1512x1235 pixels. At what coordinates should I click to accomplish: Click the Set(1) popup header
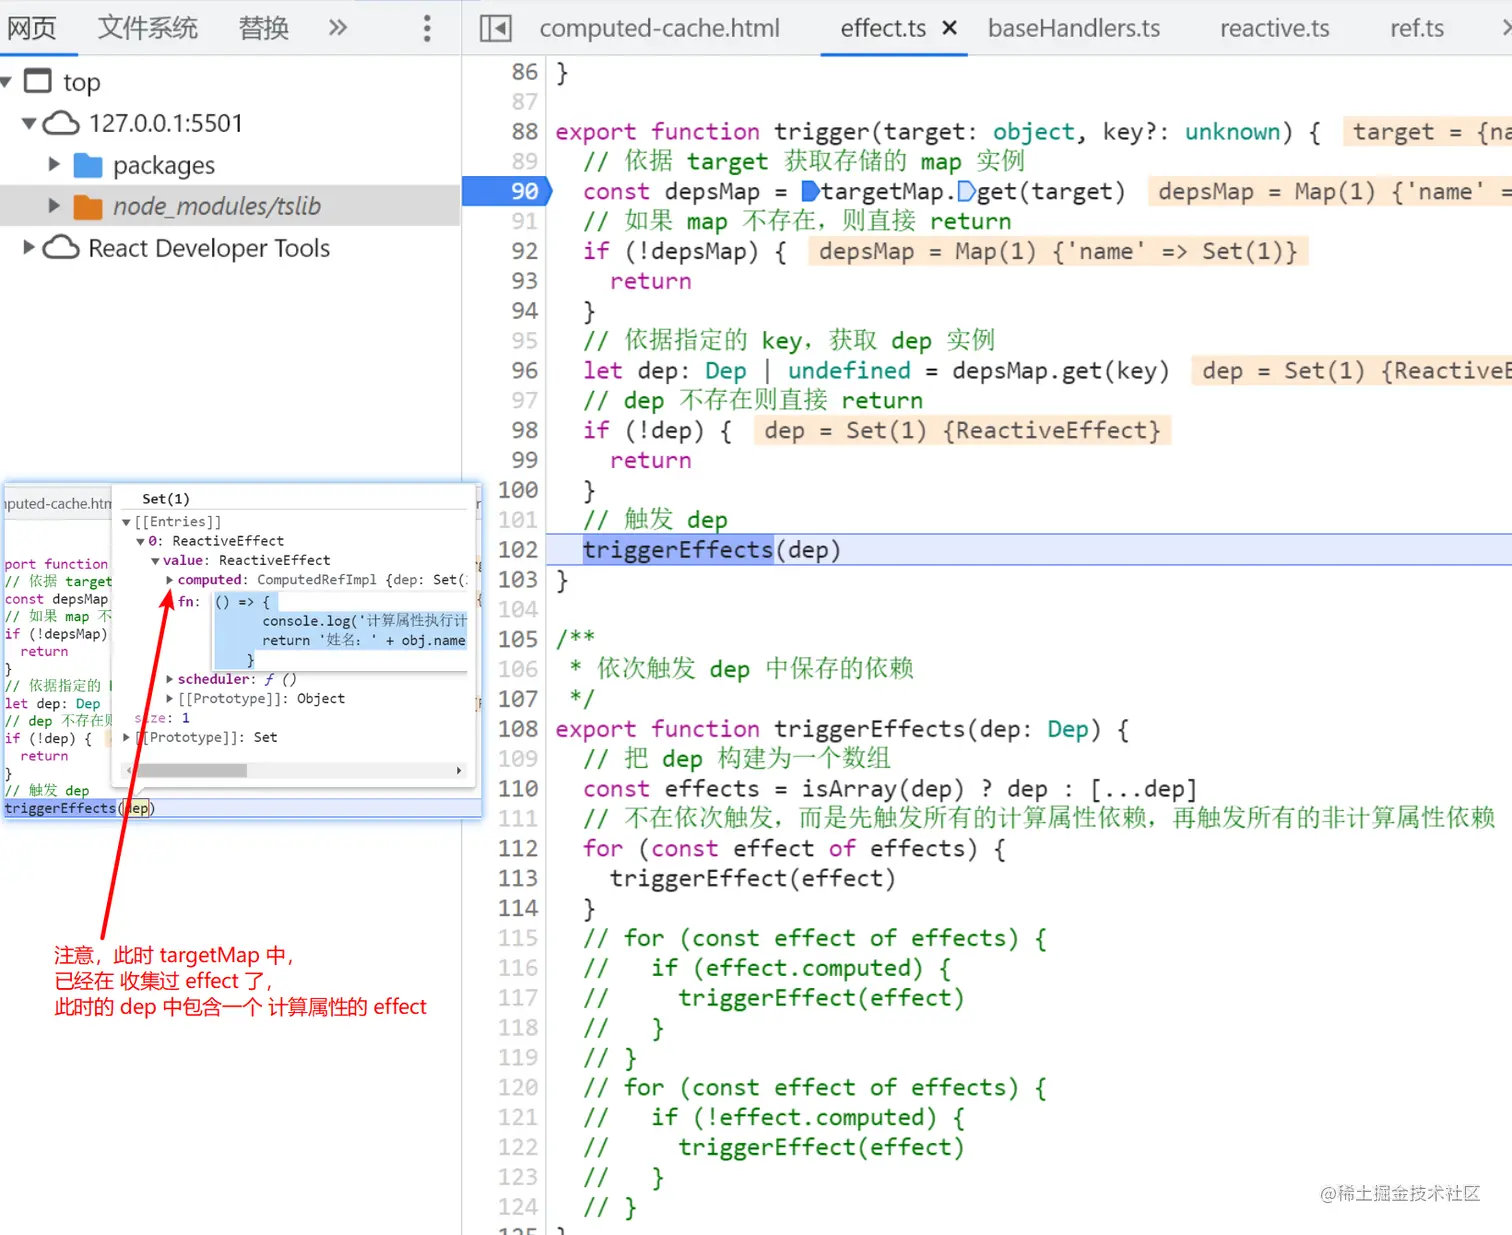click(x=166, y=499)
